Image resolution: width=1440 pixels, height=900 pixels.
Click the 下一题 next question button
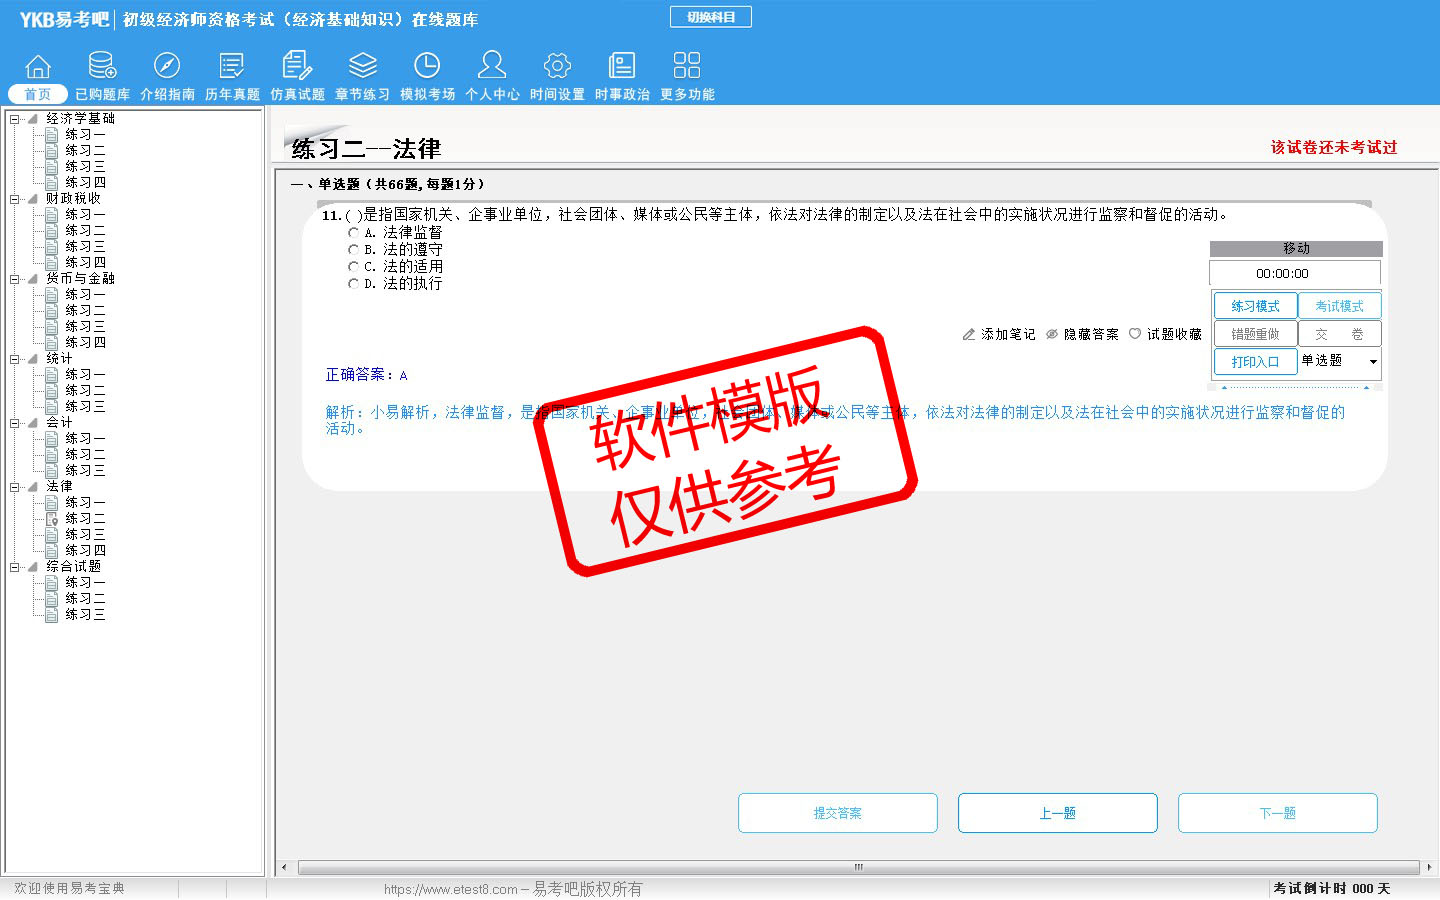[1277, 813]
